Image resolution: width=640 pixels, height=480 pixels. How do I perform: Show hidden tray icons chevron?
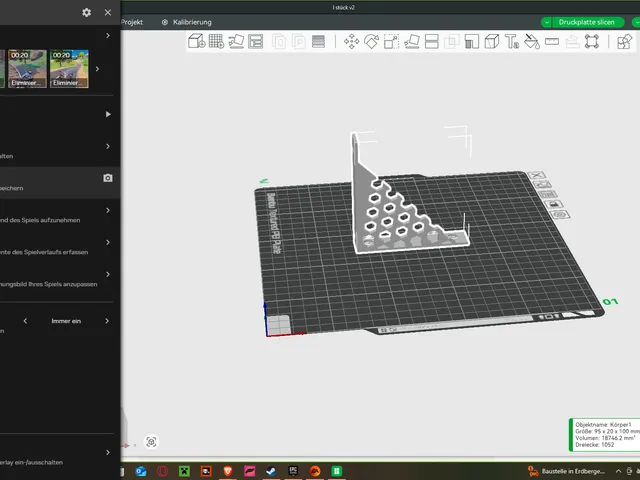click(x=619, y=471)
